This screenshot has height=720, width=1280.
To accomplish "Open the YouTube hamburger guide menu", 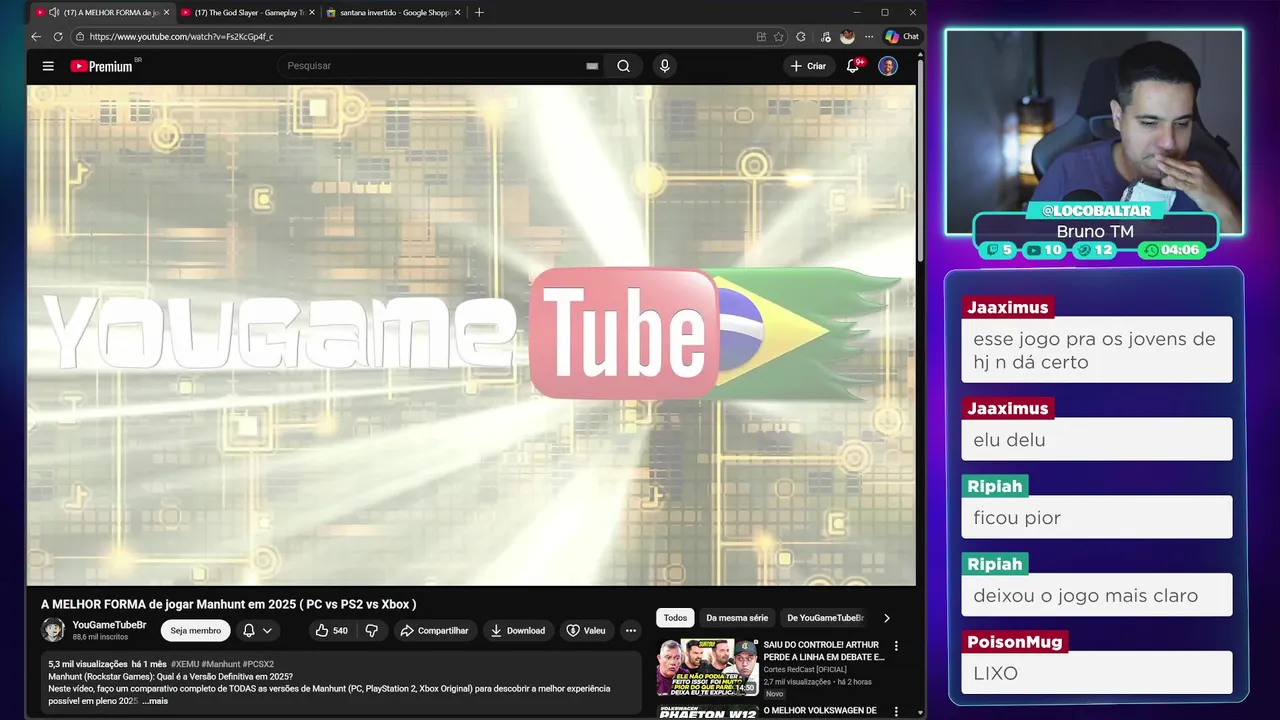I will 48,66.
